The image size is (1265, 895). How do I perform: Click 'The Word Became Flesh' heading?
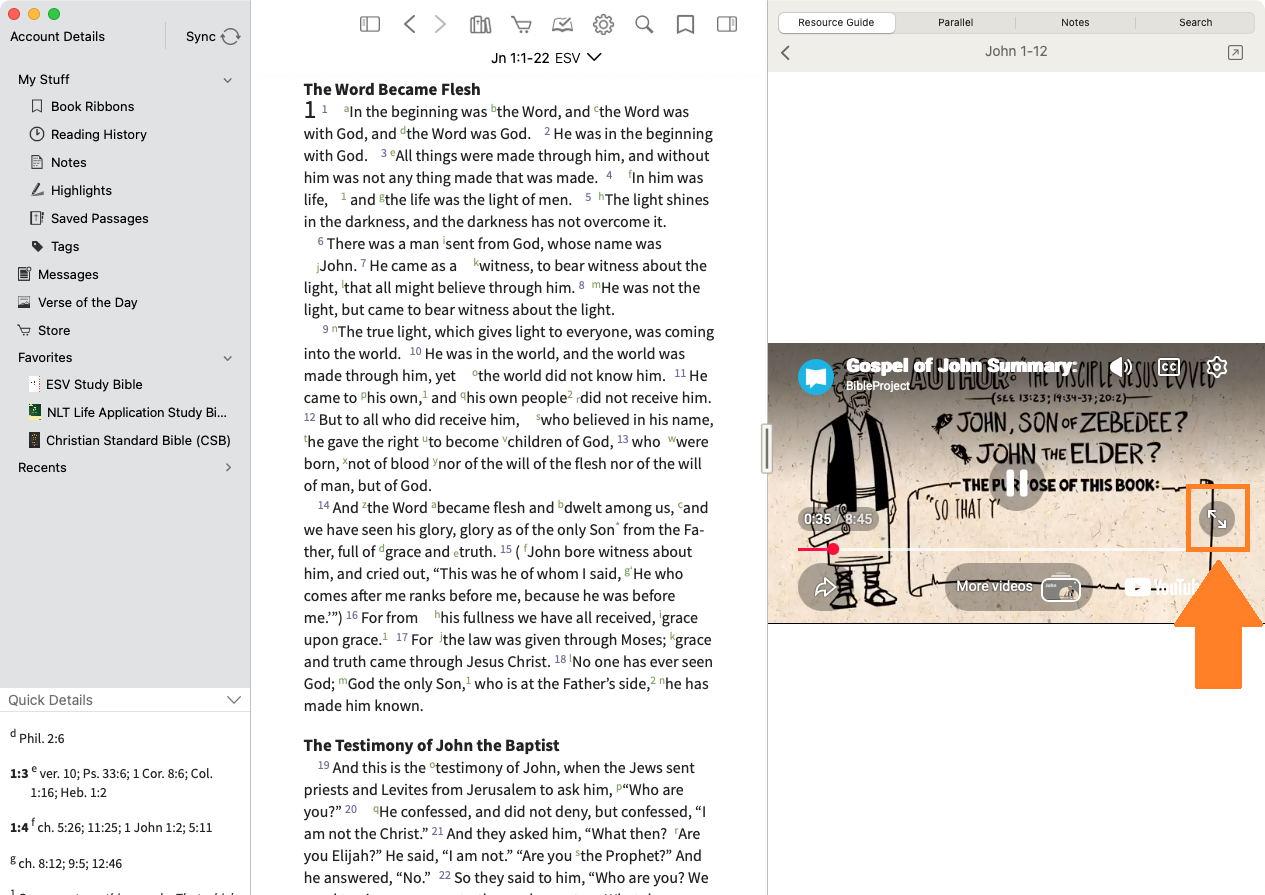[x=392, y=89]
